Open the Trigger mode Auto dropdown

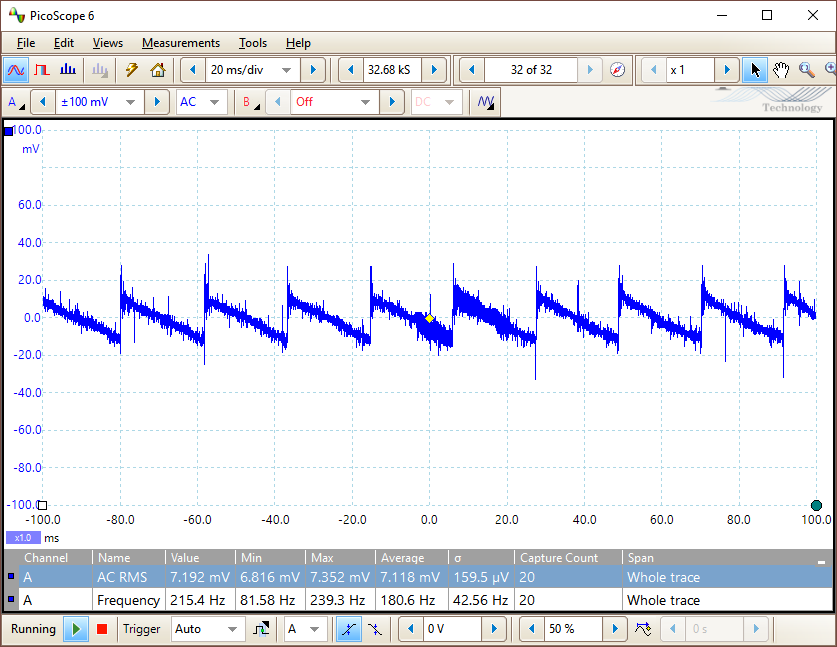click(x=208, y=629)
